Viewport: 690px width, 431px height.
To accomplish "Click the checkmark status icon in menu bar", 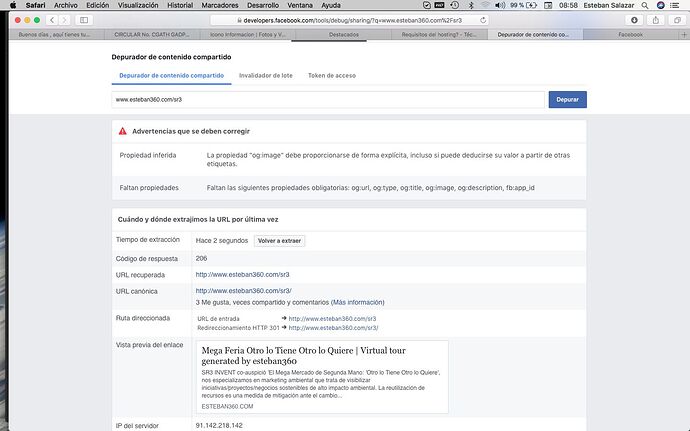I will [x=426, y=5].
